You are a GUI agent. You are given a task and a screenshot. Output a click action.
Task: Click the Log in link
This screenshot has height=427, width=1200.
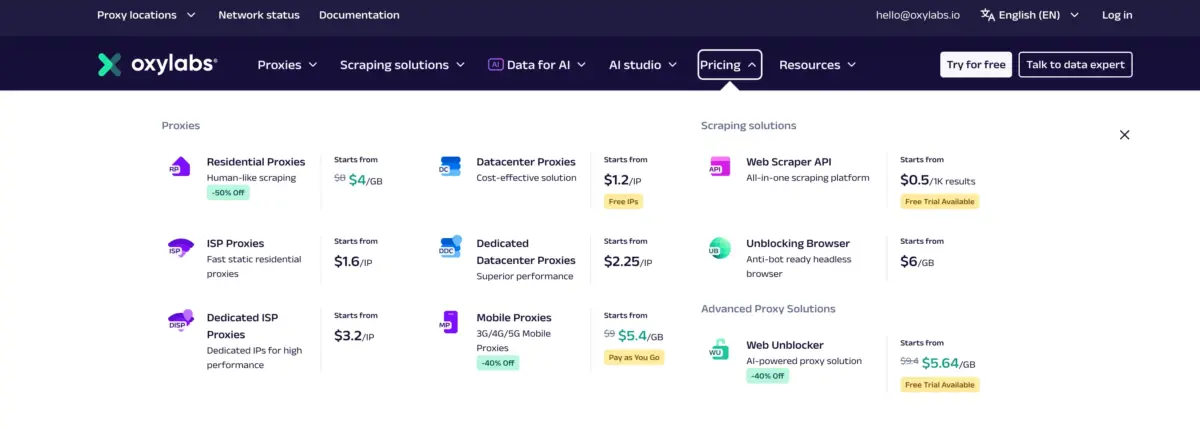1117,15
